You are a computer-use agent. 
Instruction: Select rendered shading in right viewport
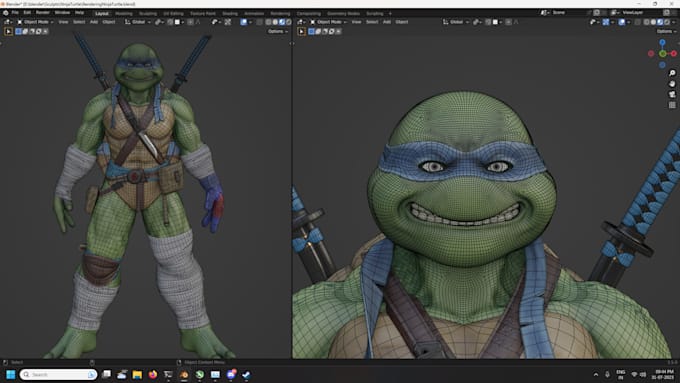[x=667, y=22]
